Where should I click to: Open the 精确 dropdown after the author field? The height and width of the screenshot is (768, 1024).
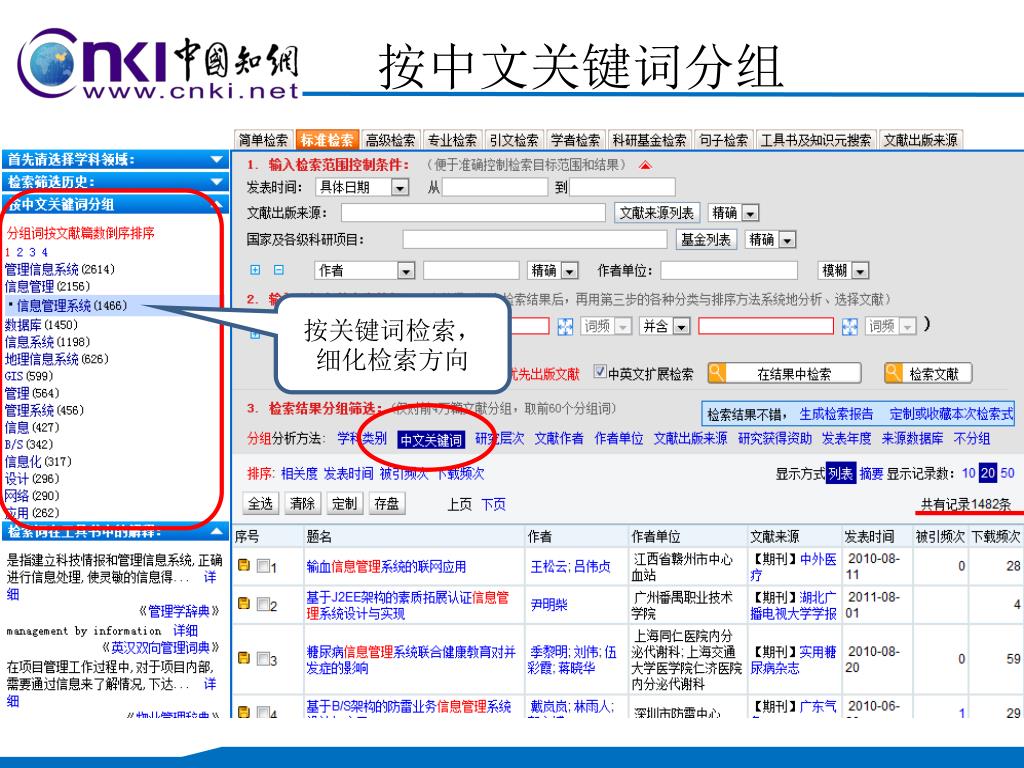click(569, 270)
